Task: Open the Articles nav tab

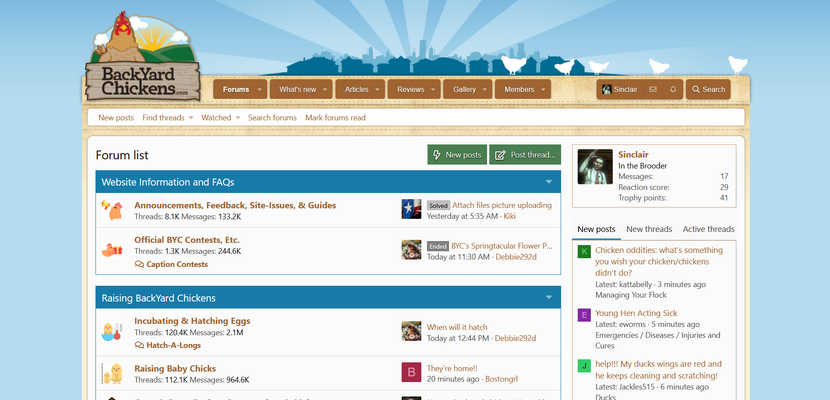Action: tap(357, 89)
